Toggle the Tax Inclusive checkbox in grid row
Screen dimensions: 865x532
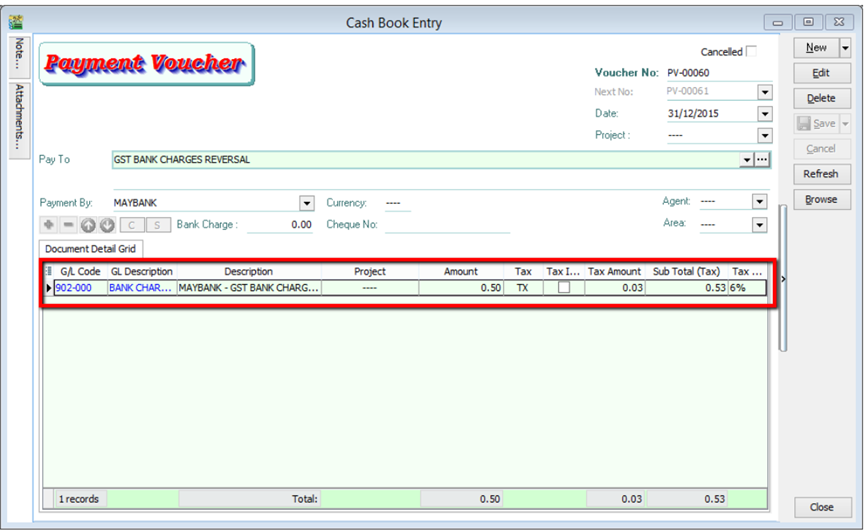click(x=564, y=288)
